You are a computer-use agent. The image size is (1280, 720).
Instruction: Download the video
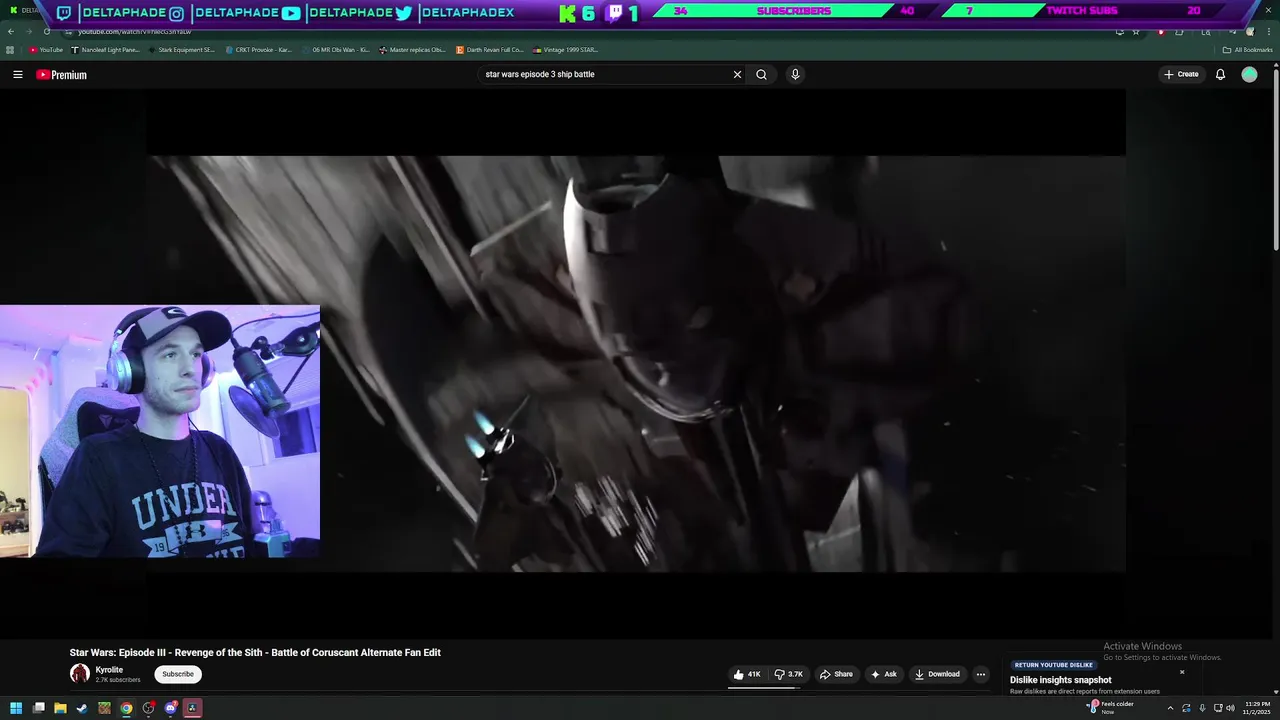point(937,674)
